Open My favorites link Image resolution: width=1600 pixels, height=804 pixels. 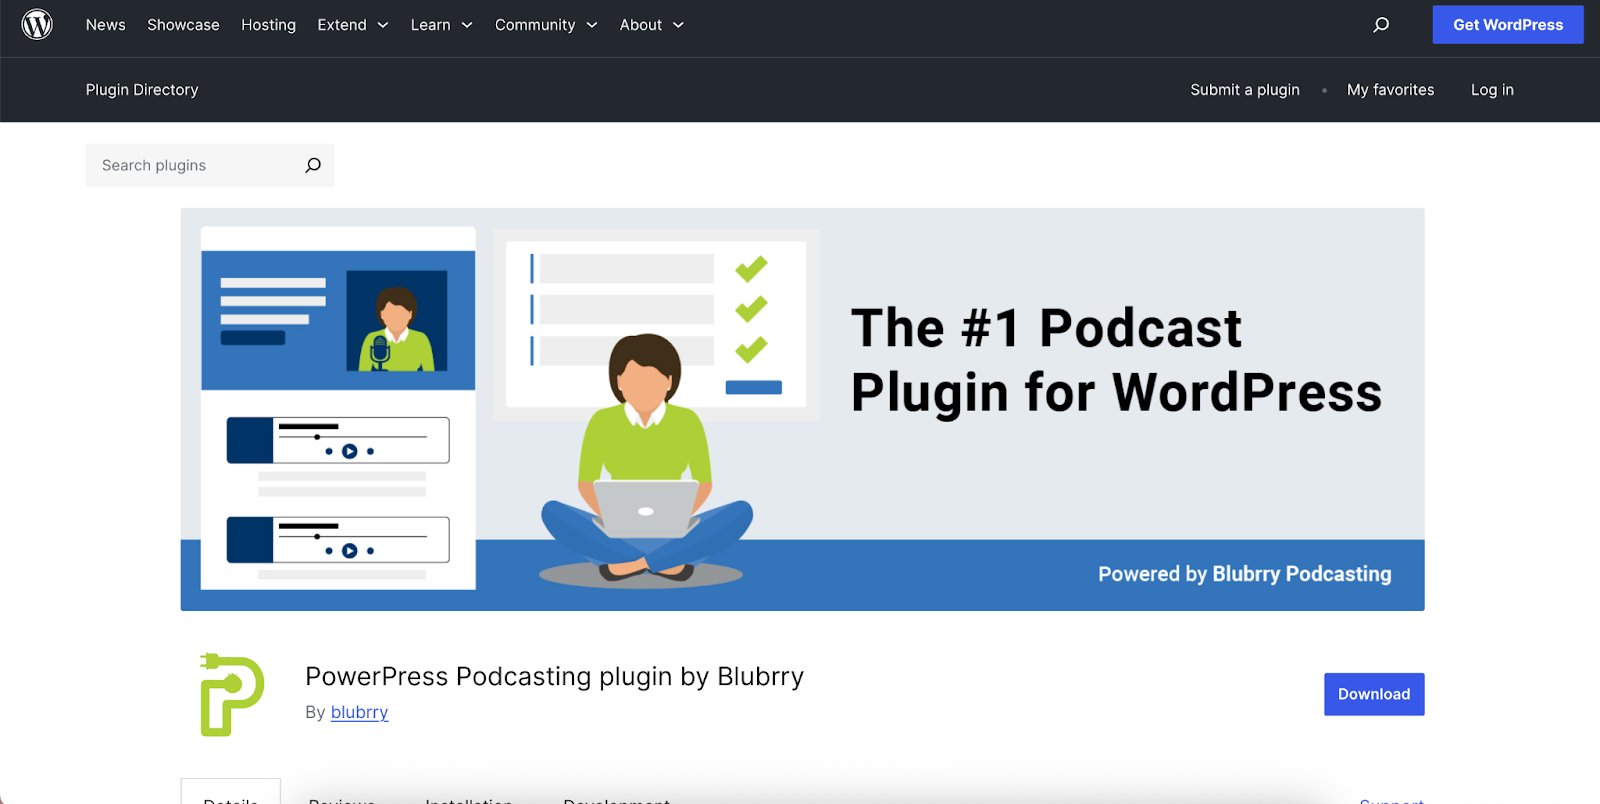[1390, 90]
